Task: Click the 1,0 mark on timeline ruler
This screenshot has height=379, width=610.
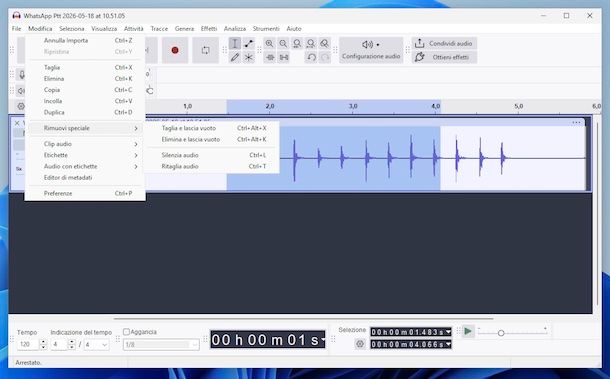Action: click(x=188, y=106)
